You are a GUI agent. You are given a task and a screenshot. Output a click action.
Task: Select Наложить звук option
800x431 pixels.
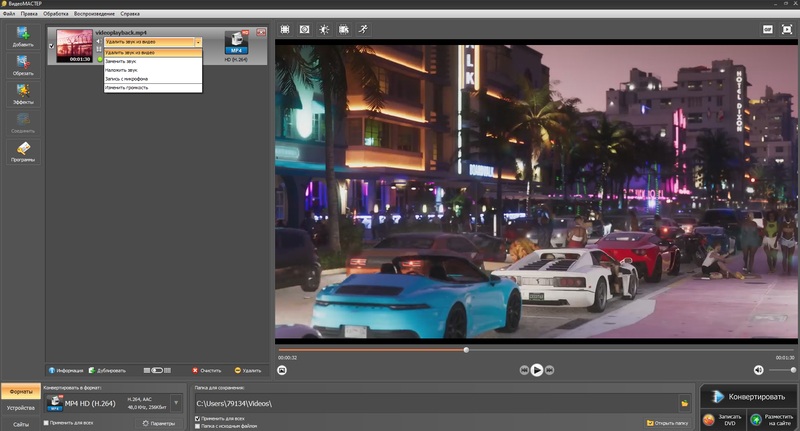point(153,70)
